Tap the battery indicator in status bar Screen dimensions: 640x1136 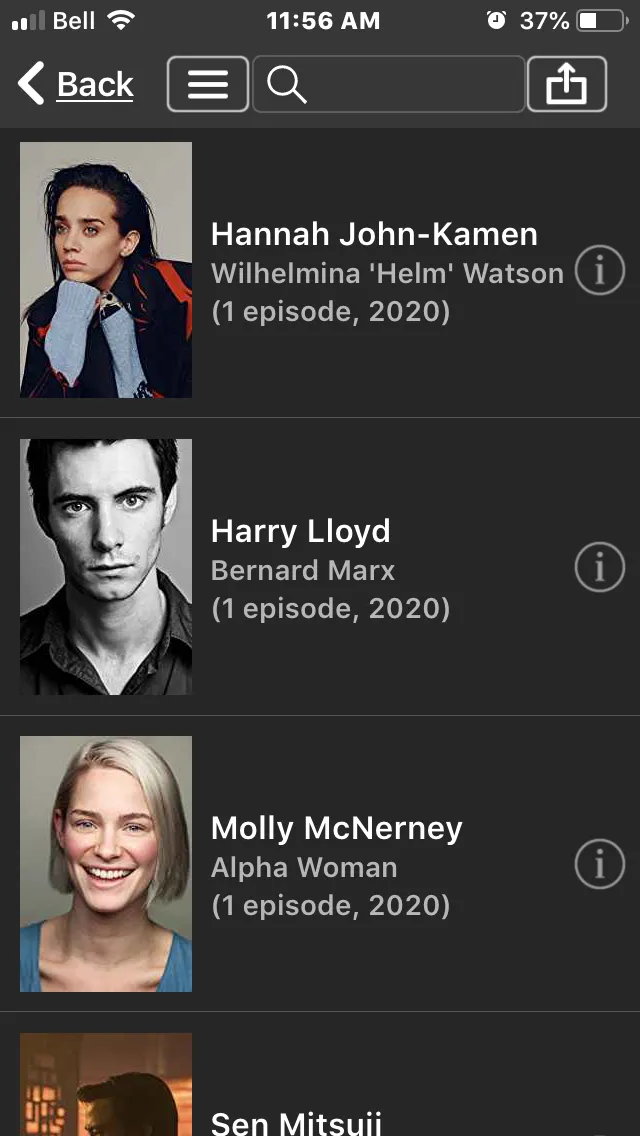point(602,21)
